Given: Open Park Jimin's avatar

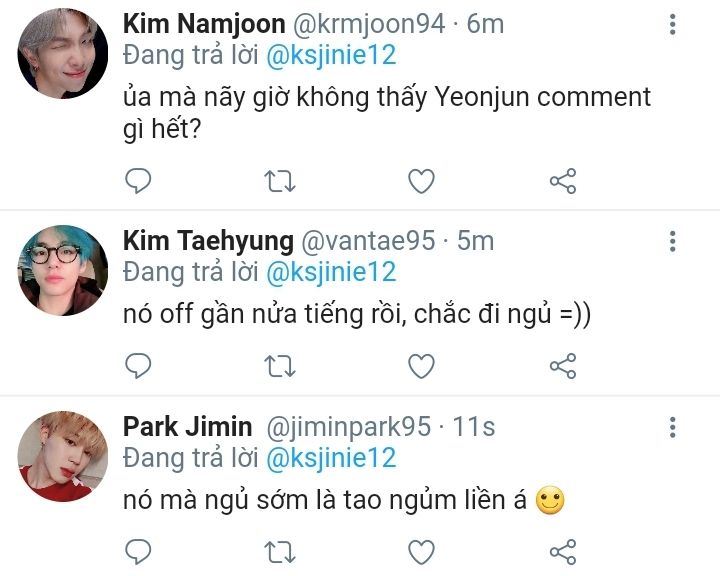Looking at the screenshot, I should (x=63, y=456).
